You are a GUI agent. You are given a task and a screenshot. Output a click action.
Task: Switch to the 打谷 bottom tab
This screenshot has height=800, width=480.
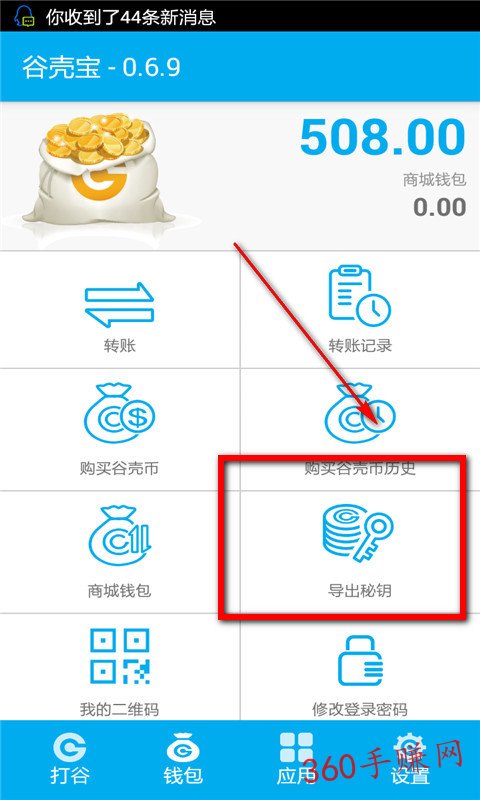click(x=69, y=760)
